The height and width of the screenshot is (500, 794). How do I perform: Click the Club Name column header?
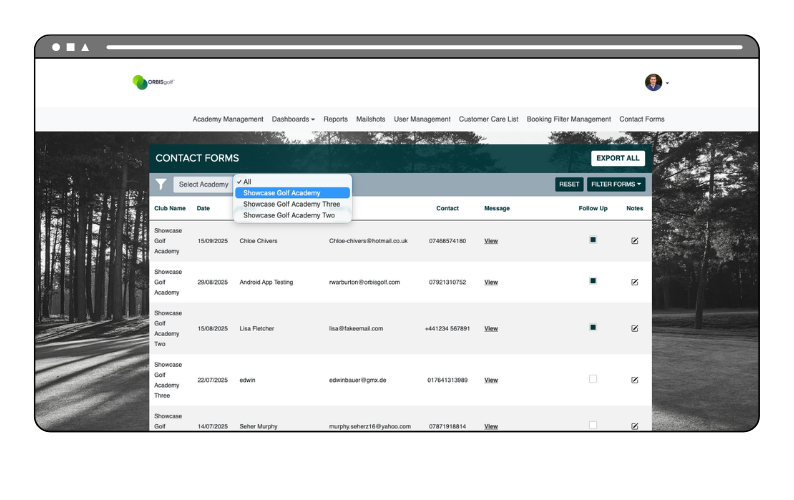click(170, 208)
